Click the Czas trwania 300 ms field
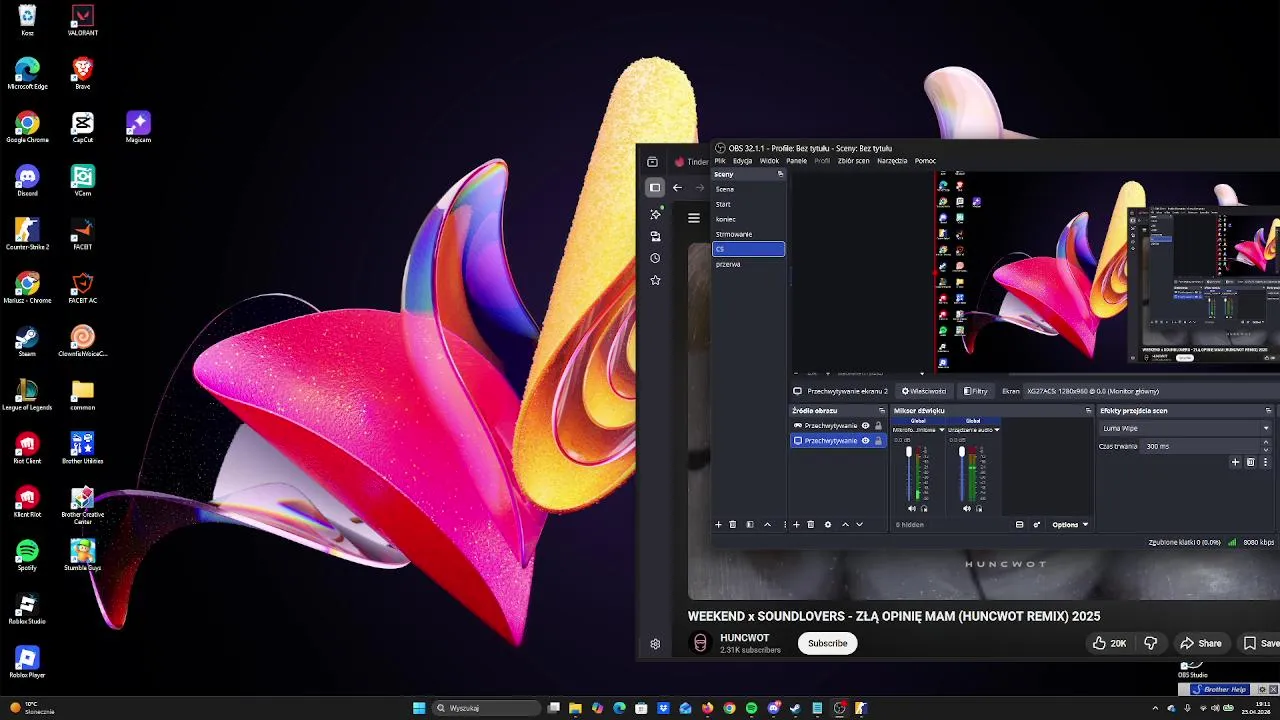1280x720 pixels. 1206,446
